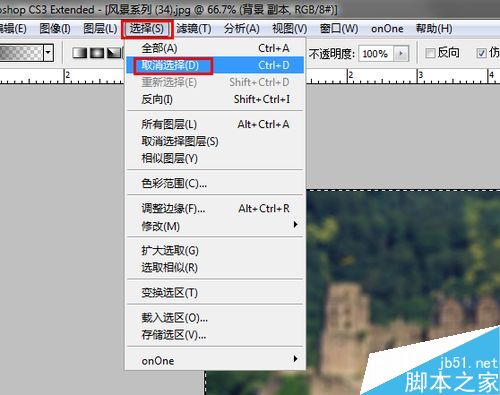This screenshot has width=500, height=395.
Task: Select the linear gradient type icon
Action: pyautogui.click(x=79, y=53)
